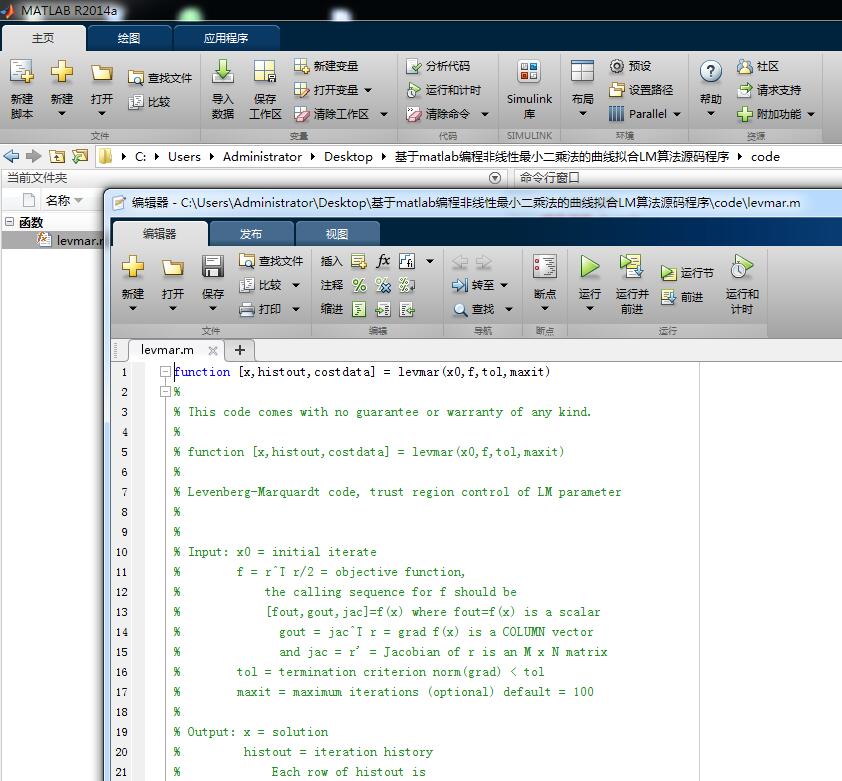Expand the Add-Ons dropdown arrow

coord(811,114)
